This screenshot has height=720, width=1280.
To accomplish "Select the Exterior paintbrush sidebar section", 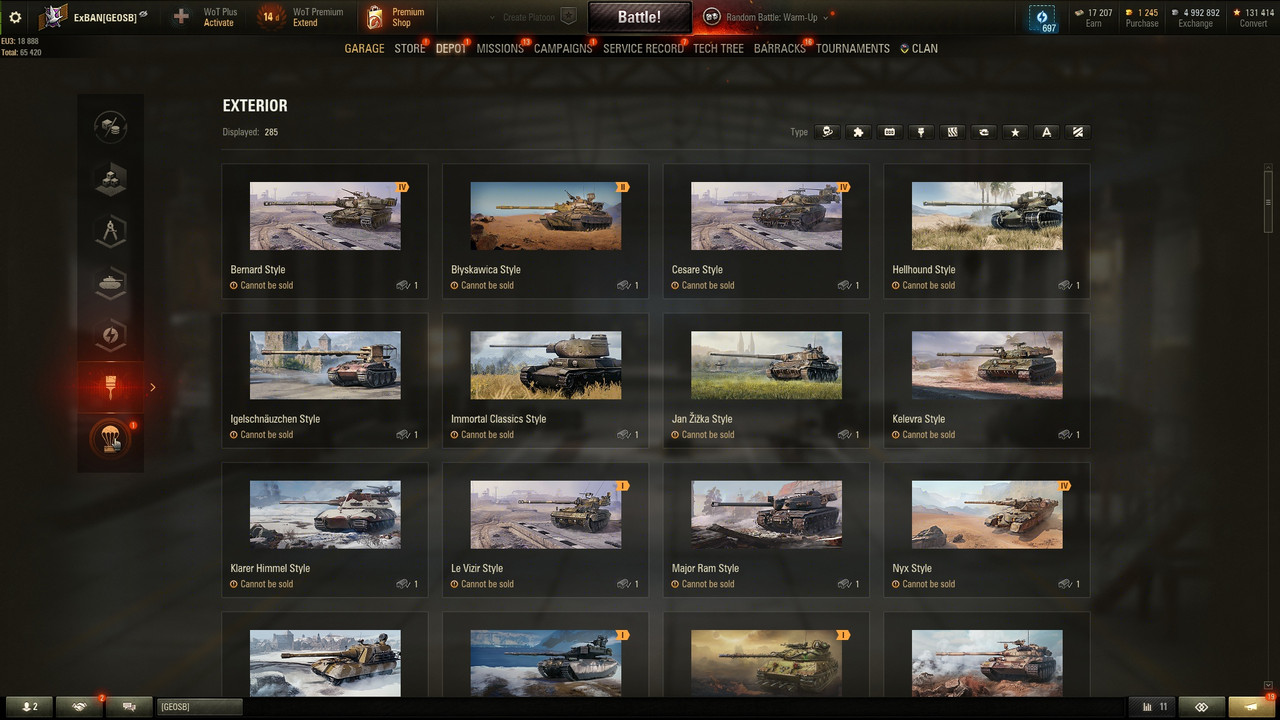I will pos(110,387).
